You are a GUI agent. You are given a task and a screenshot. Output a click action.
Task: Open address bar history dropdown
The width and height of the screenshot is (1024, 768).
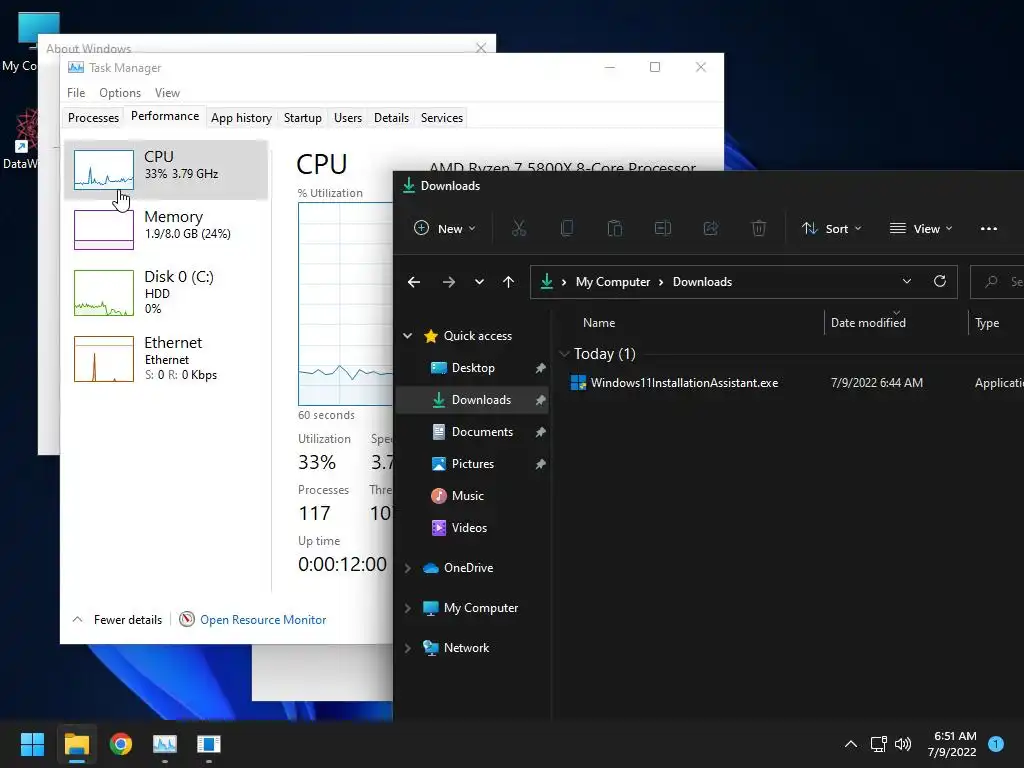click(906, 281)
